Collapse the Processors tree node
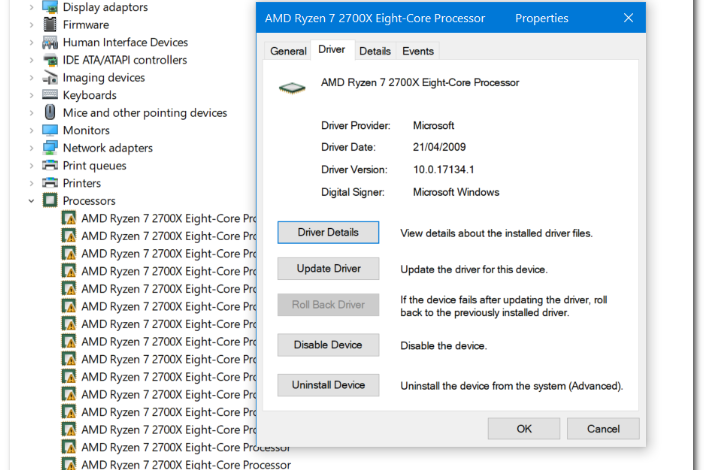704x470 pixels. click(x=31, y=201)
